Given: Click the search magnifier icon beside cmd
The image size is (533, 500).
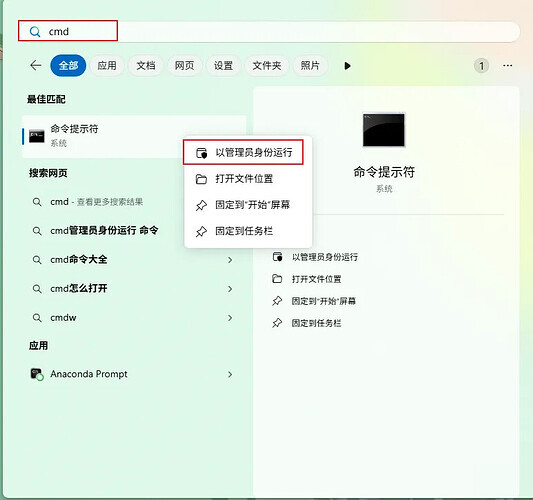Looking at the screenshot, I should point(35,32).
